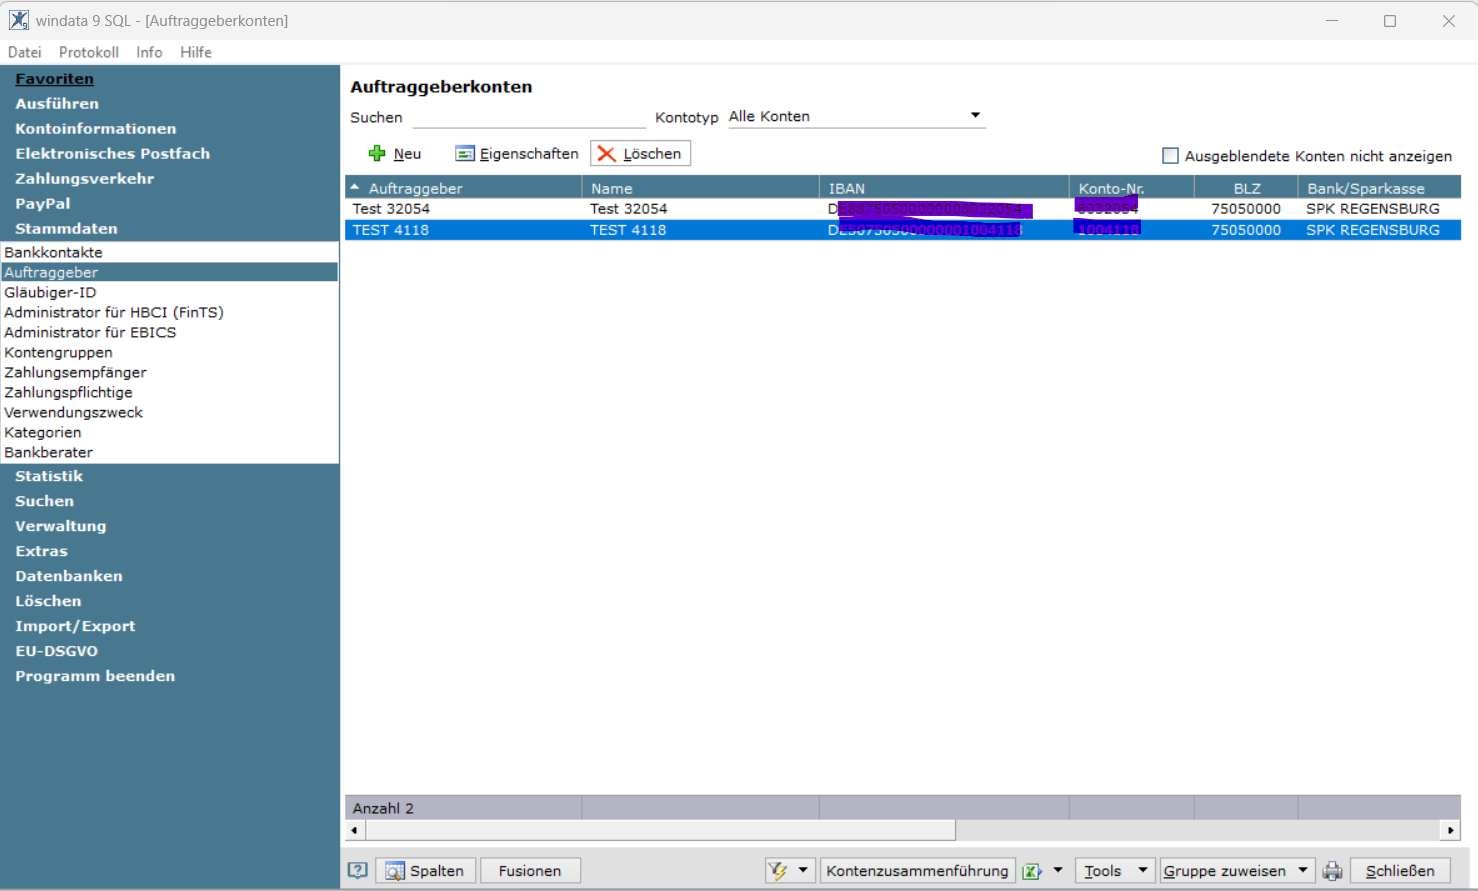Click the printer icon
1478x891 pixels.
click(x=1332, y=871)
